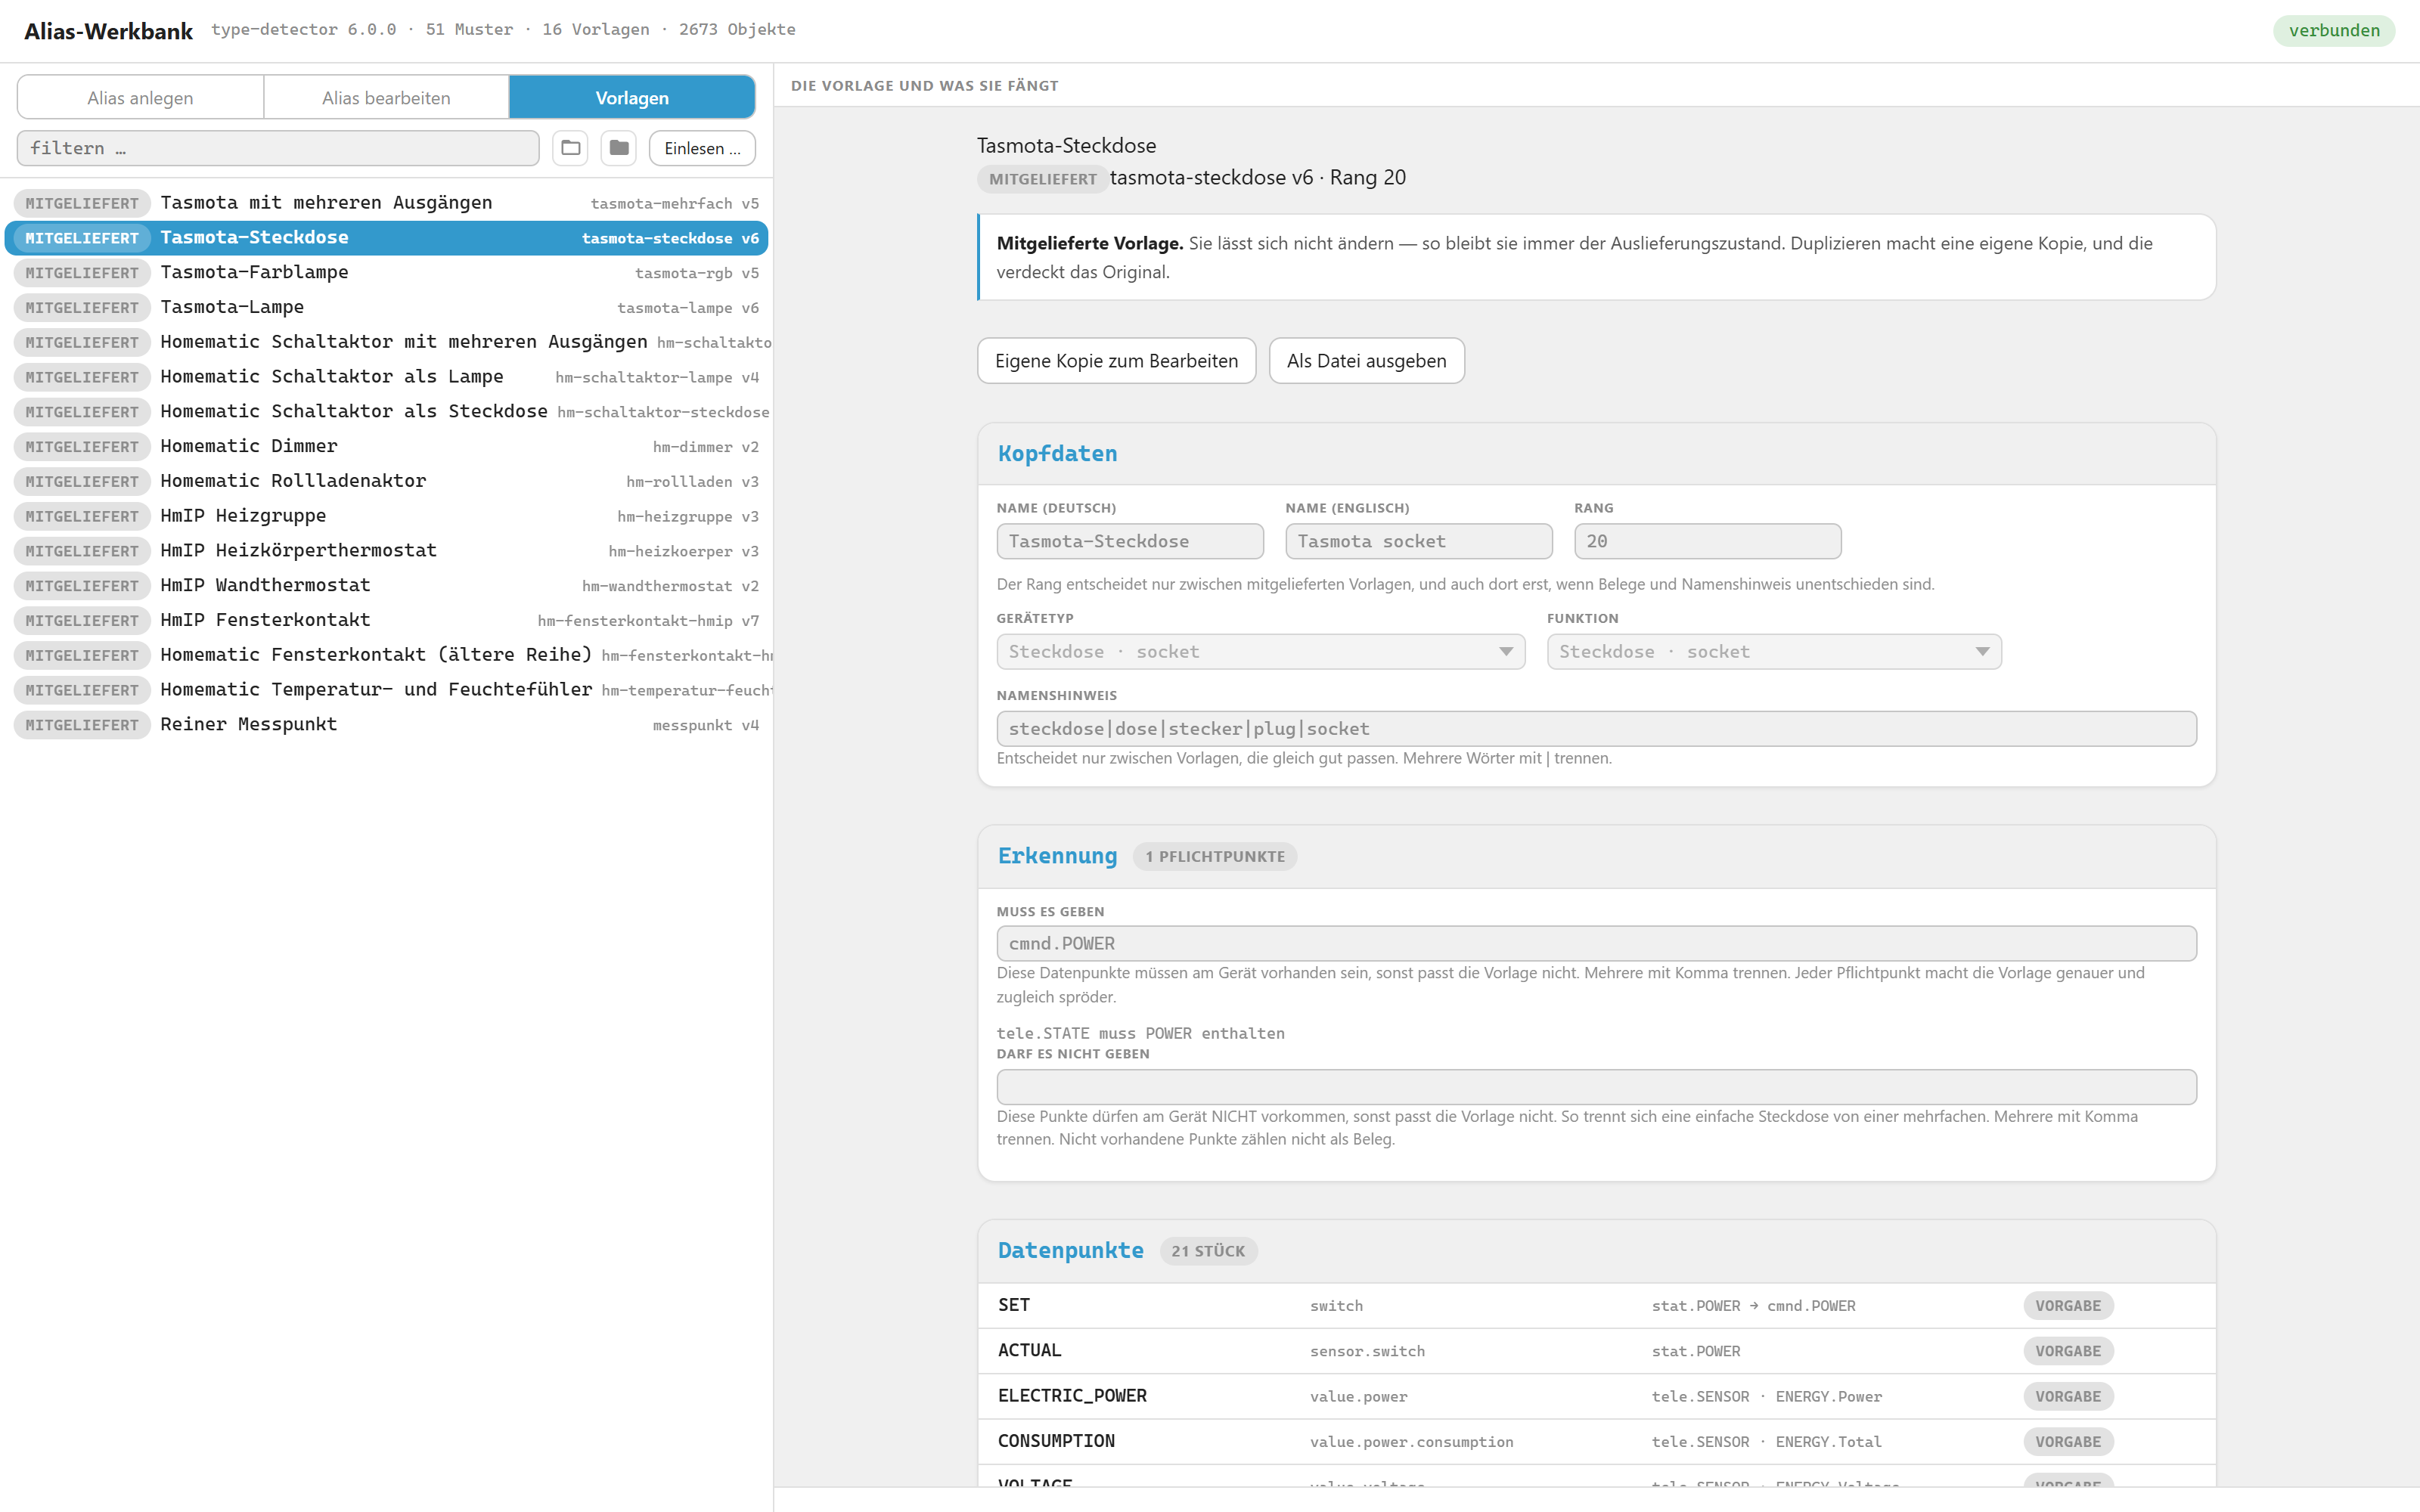The width and height of the screenshot is (2420, 1512).
Task: Click the Datenpunkte section heading
Action: coord(1070,1251)
